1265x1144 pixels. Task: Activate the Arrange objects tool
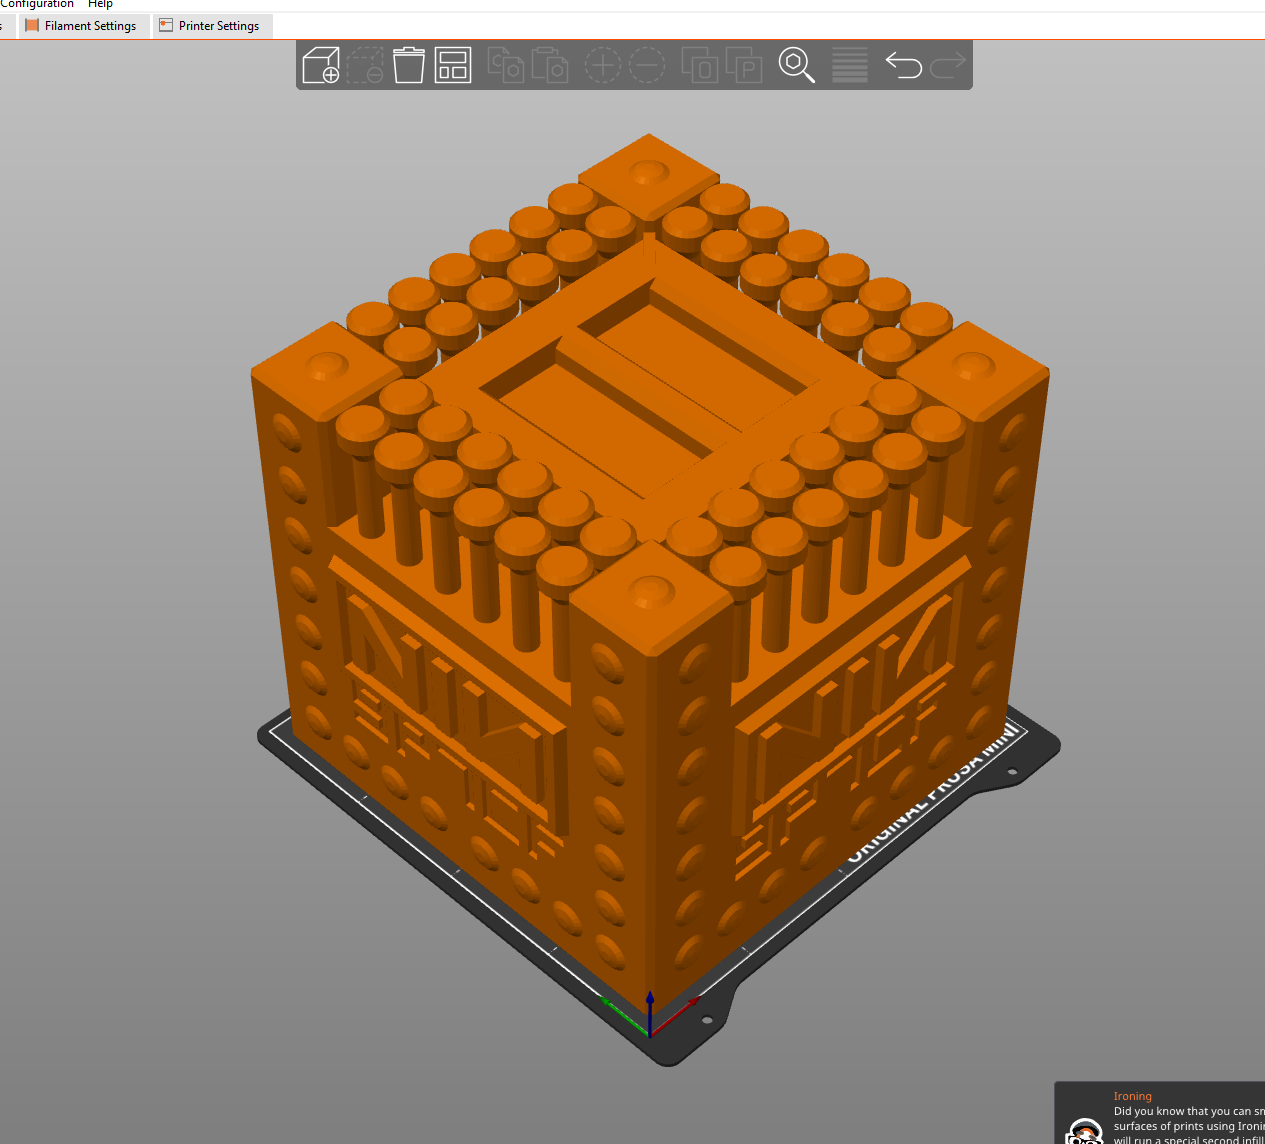(452, 64)
